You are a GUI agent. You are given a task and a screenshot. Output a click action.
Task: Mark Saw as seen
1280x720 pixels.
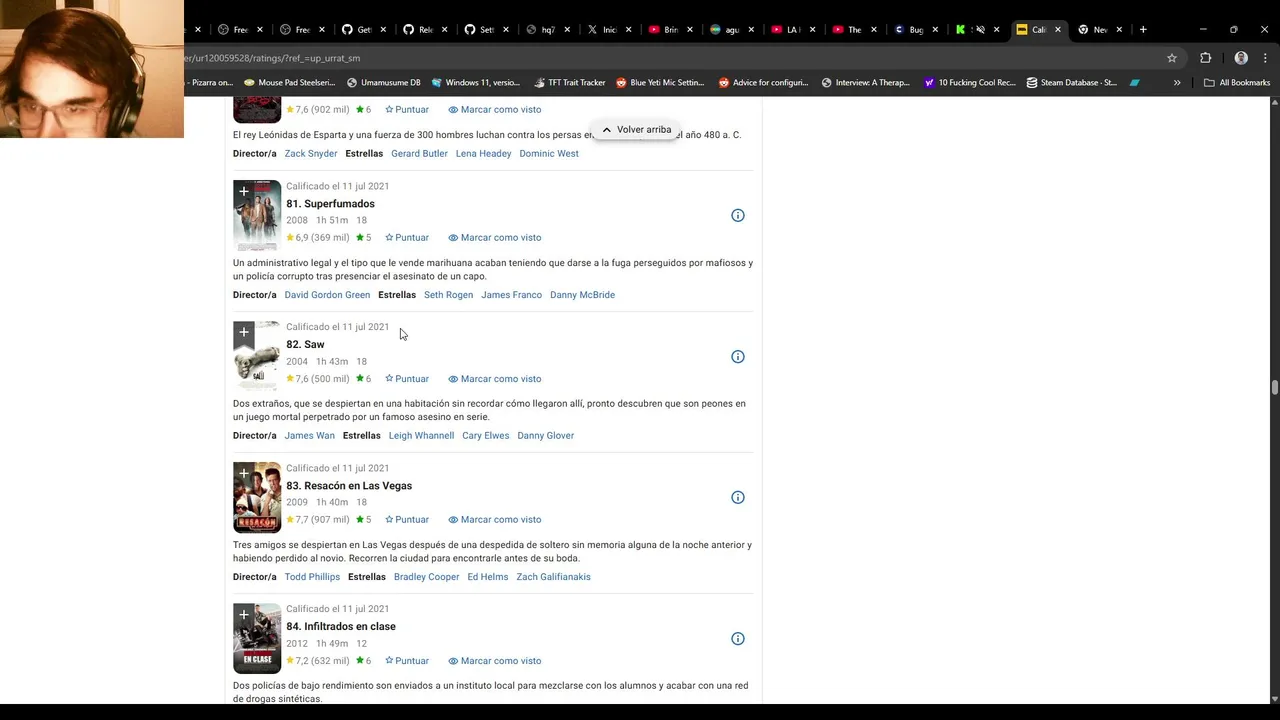click(x=495, y=379)
